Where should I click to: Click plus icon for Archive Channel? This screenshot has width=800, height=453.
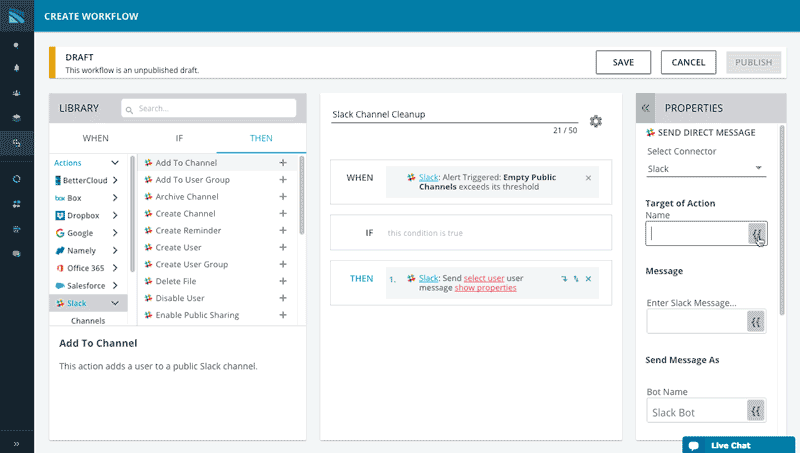pos(283,196)
